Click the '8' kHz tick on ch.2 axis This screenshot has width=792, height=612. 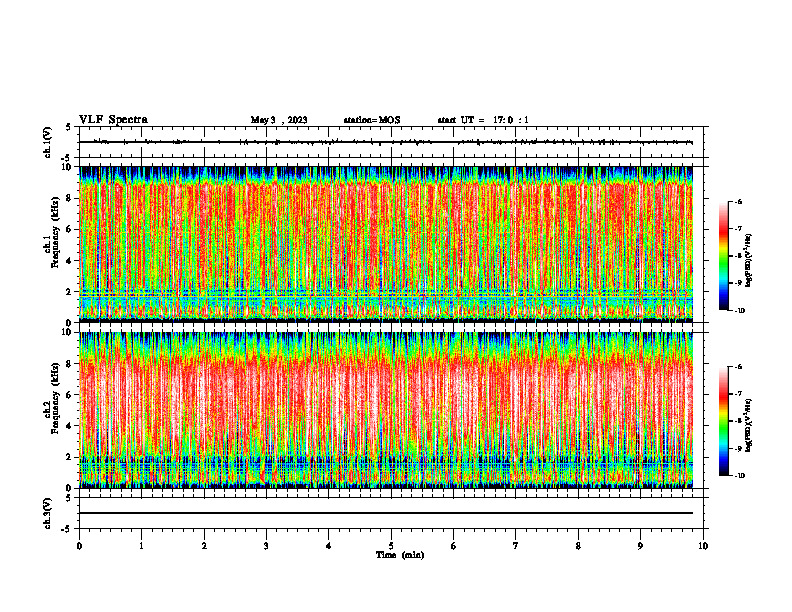tap(70, 364)
